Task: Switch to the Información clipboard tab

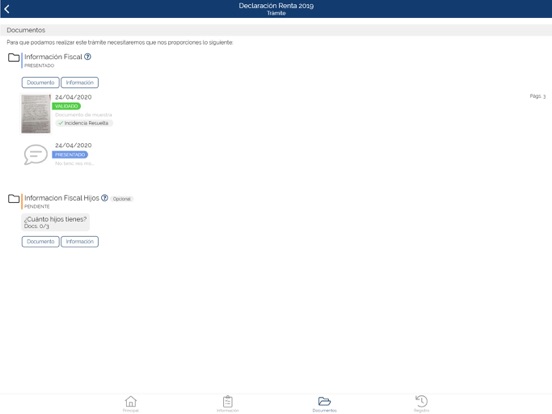Action: point(227,403)
